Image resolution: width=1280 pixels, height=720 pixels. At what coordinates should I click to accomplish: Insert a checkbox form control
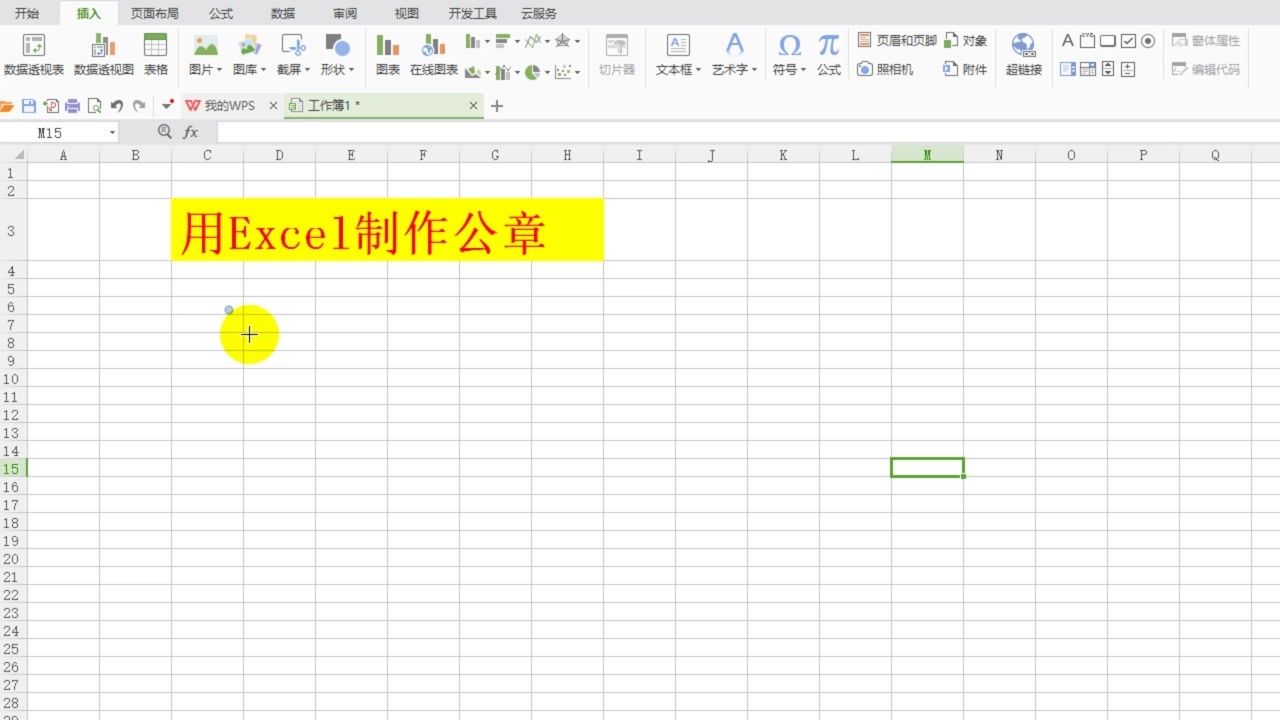click(1128, 41)
